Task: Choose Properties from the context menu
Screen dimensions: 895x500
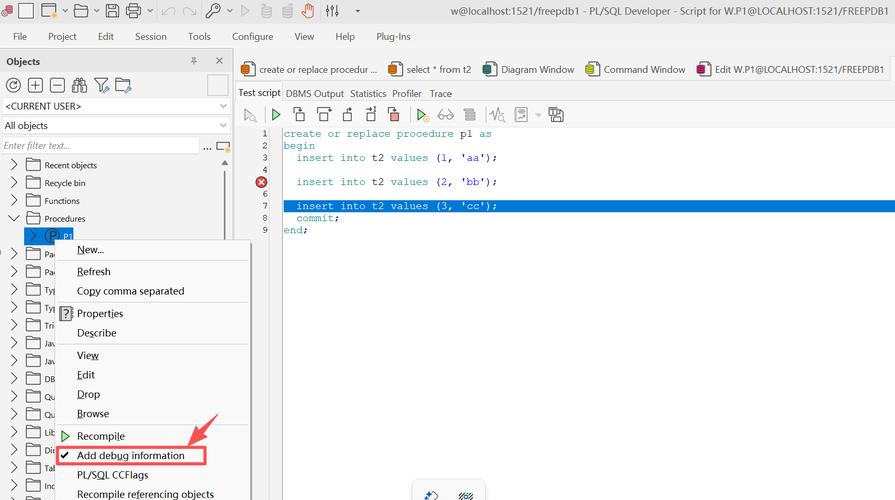Action: (100, 313)
